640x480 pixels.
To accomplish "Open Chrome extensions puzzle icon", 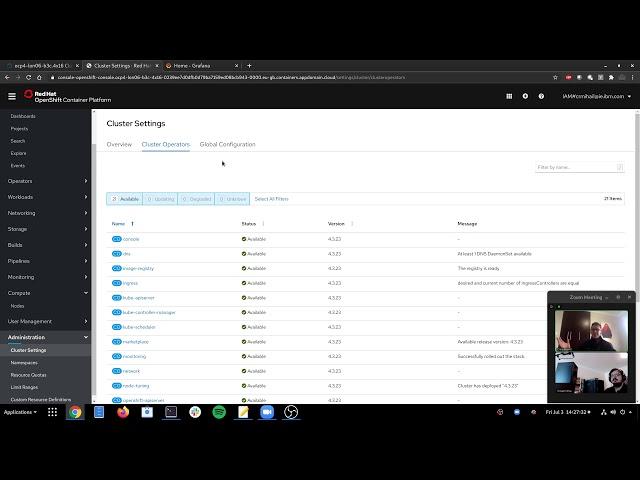I will [611, 77].
